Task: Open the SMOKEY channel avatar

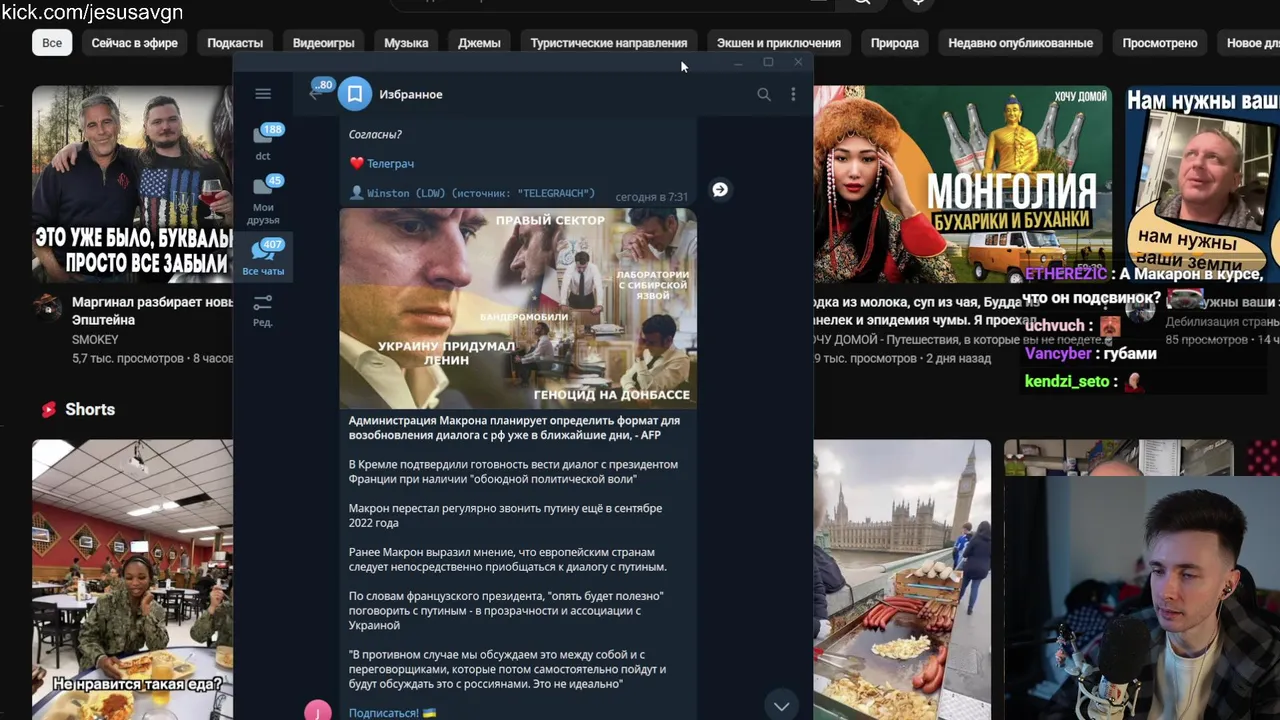Action: coord(47,307)
